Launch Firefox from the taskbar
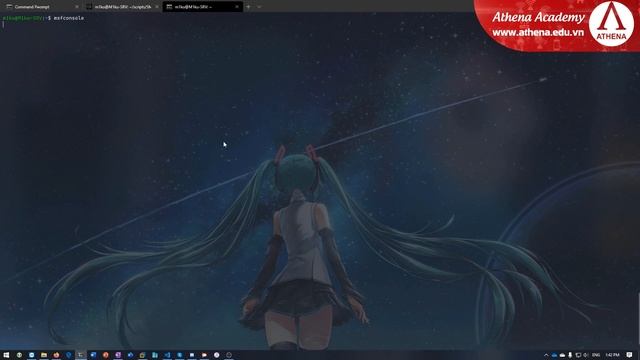This screenshot has width=640, height=360. (x=56, y=355)
